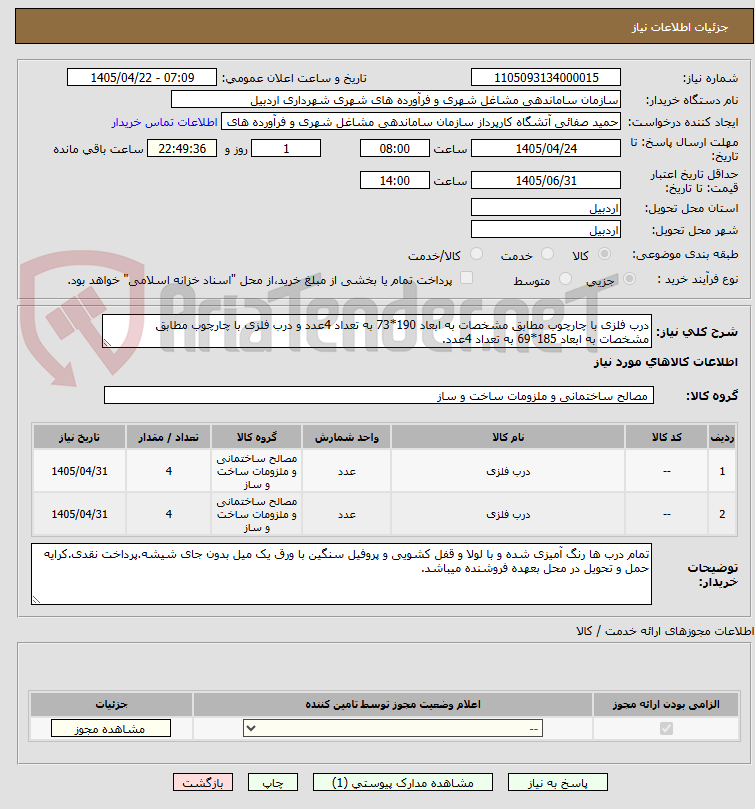Click the تعداد / مقدار column header

[168, 438]
